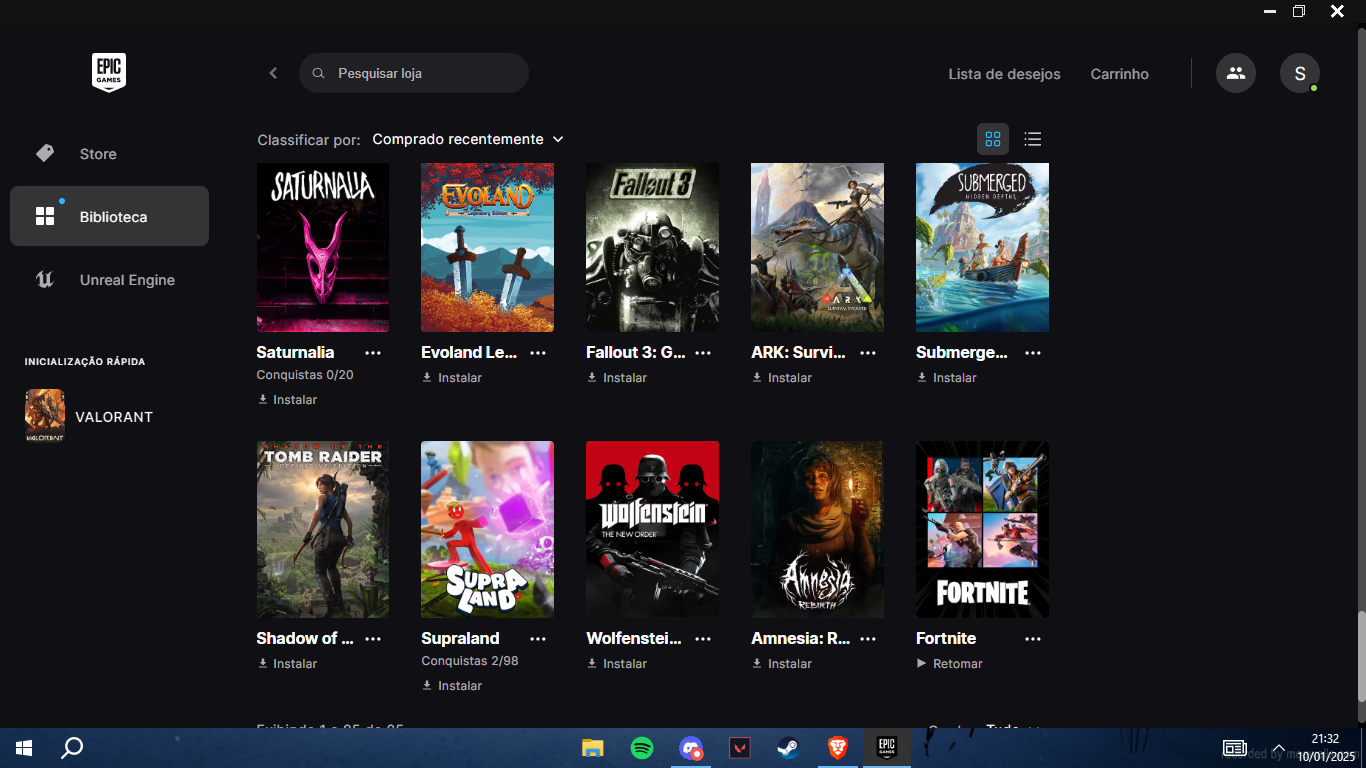Viewport: 1366px width, 768px height.
Task: Open options menu for Supraland
Action: click(538, 639)
